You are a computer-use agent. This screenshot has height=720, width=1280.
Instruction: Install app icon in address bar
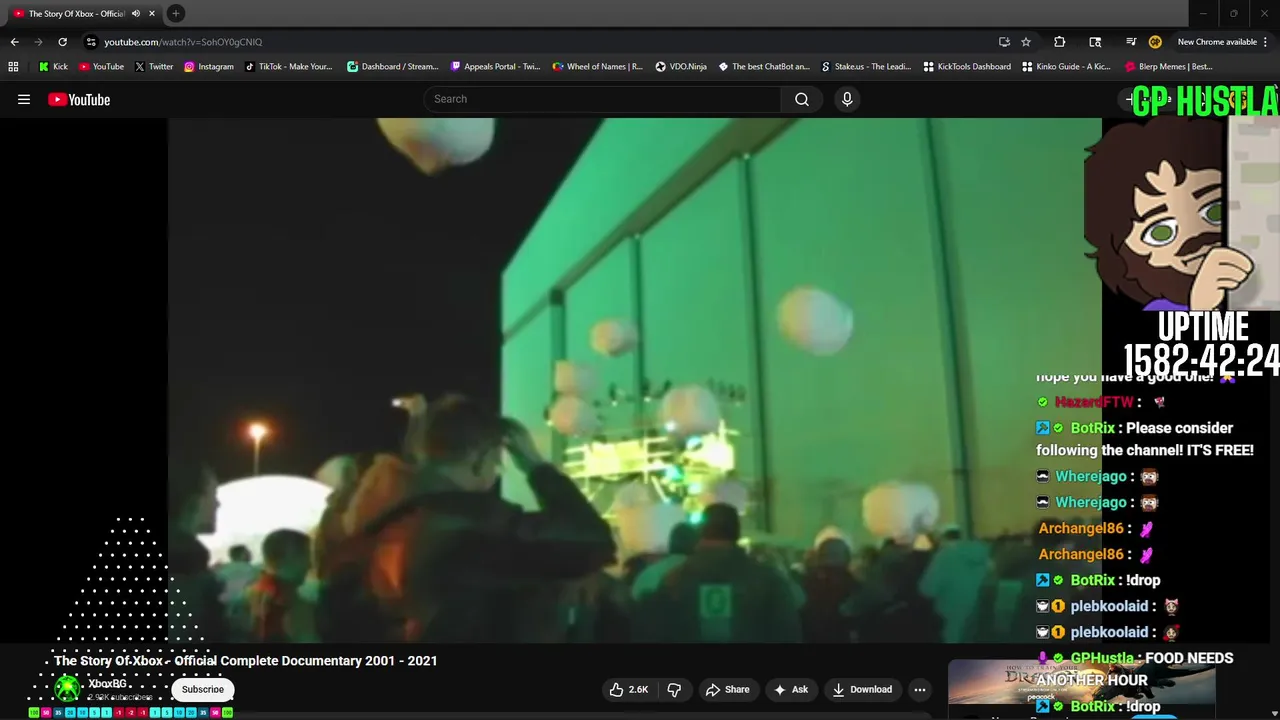coord(1004,42)
